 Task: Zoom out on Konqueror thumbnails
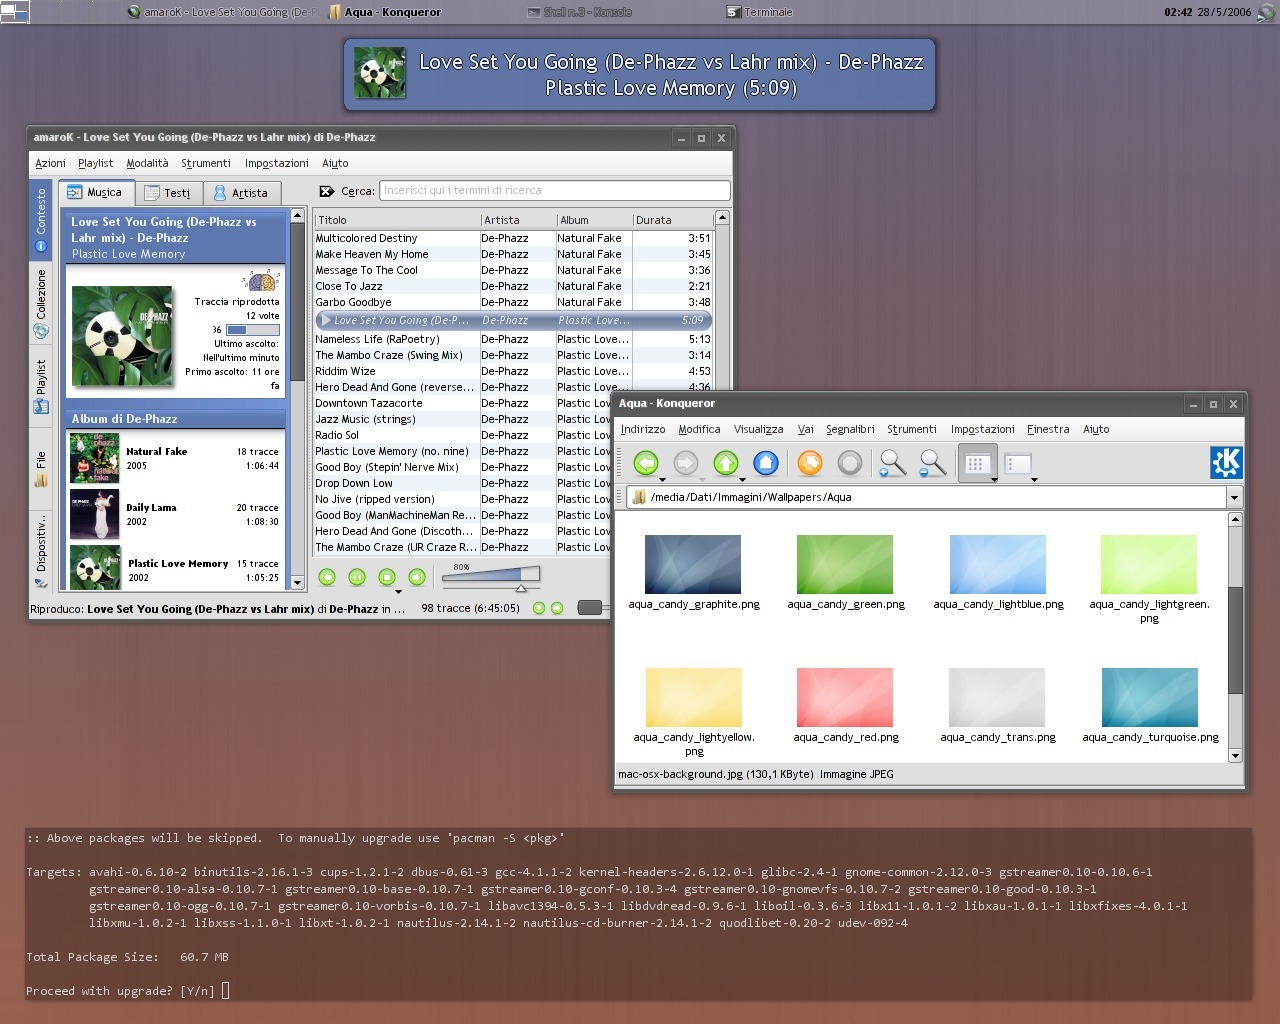(932, 463)
